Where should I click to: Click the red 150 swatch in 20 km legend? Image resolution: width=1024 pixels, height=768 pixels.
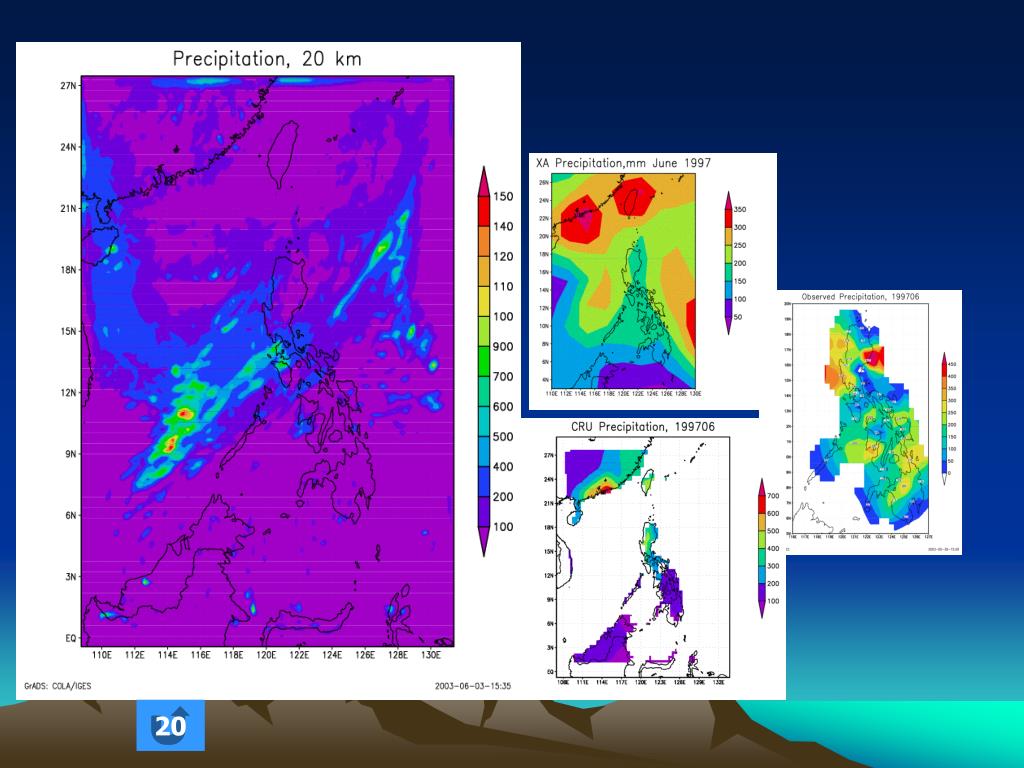pyautogui.click(x=481, y=195)
